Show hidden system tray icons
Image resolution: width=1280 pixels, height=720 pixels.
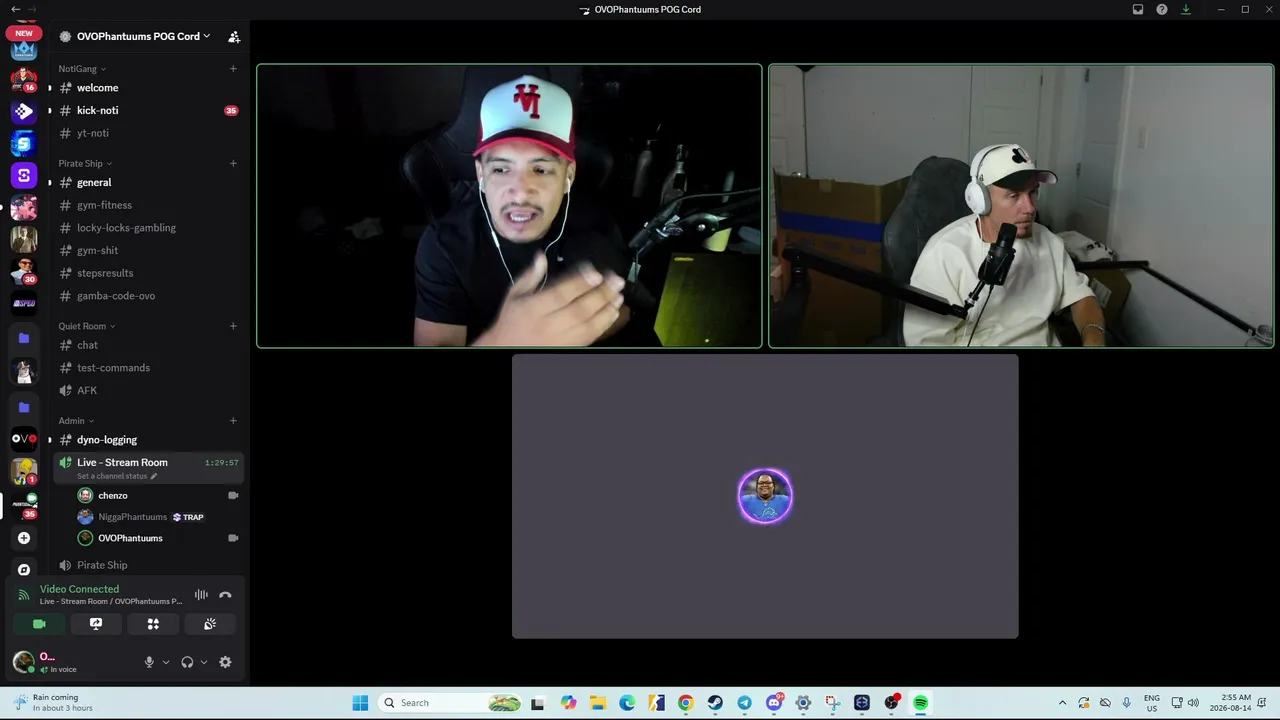coord(1062,703)
